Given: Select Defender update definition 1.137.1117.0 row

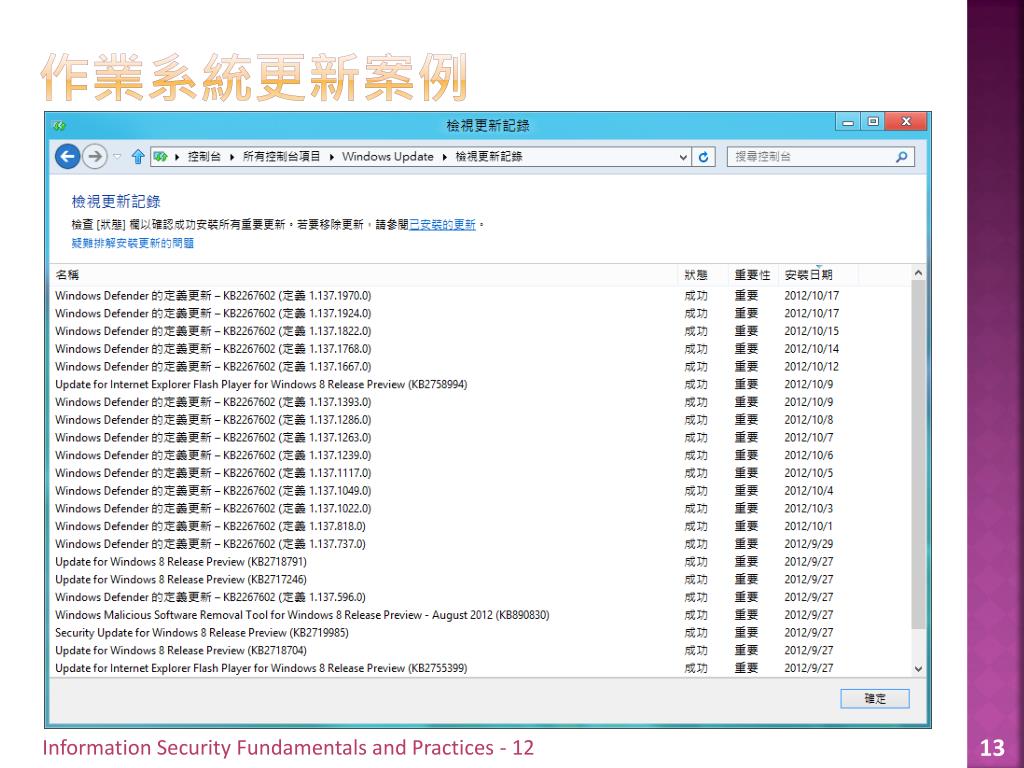Looking at the screenshot, I should (x=481, y=473).
